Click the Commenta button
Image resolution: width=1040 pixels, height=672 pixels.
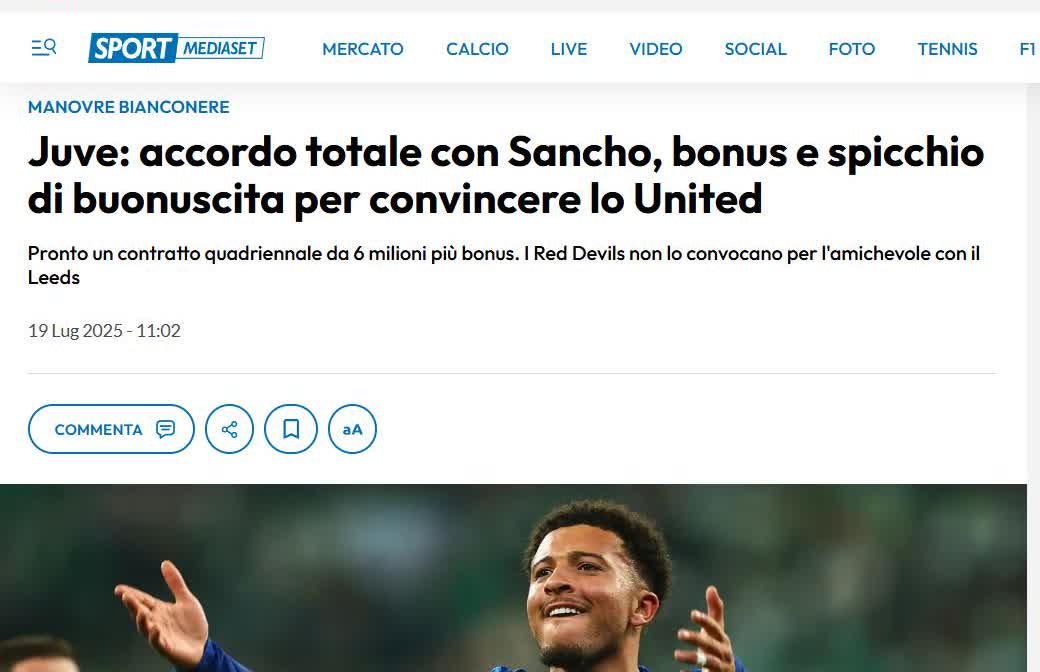[111, 429]
